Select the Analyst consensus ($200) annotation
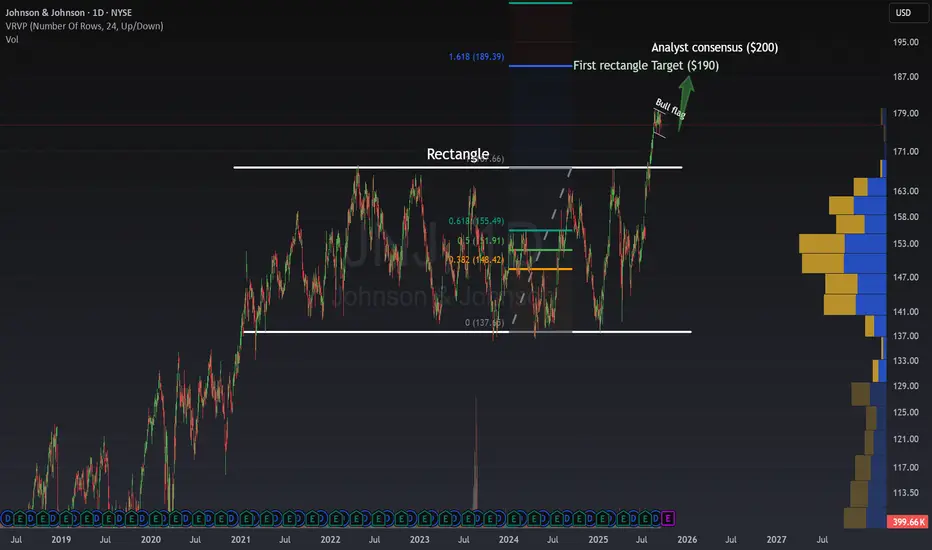The image size is (932, 550). [714, 48]
